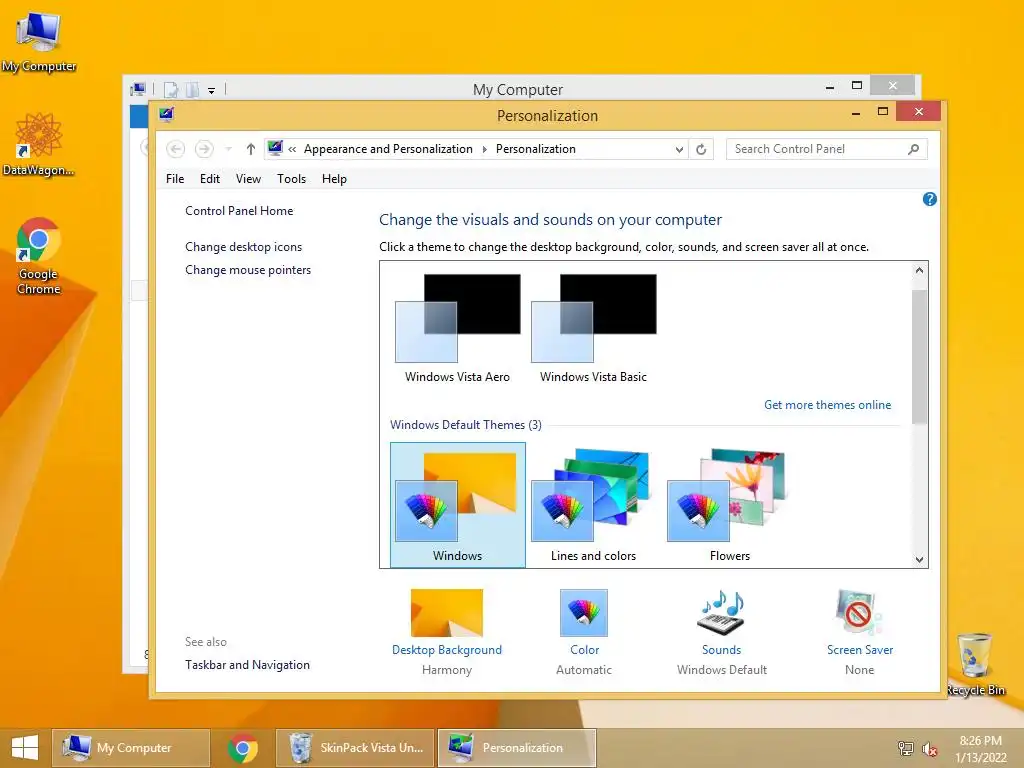Image resolution: width=1024 pixels, height=768 pixels.
Task: Click the Color link text
Action: click(584, 650)
